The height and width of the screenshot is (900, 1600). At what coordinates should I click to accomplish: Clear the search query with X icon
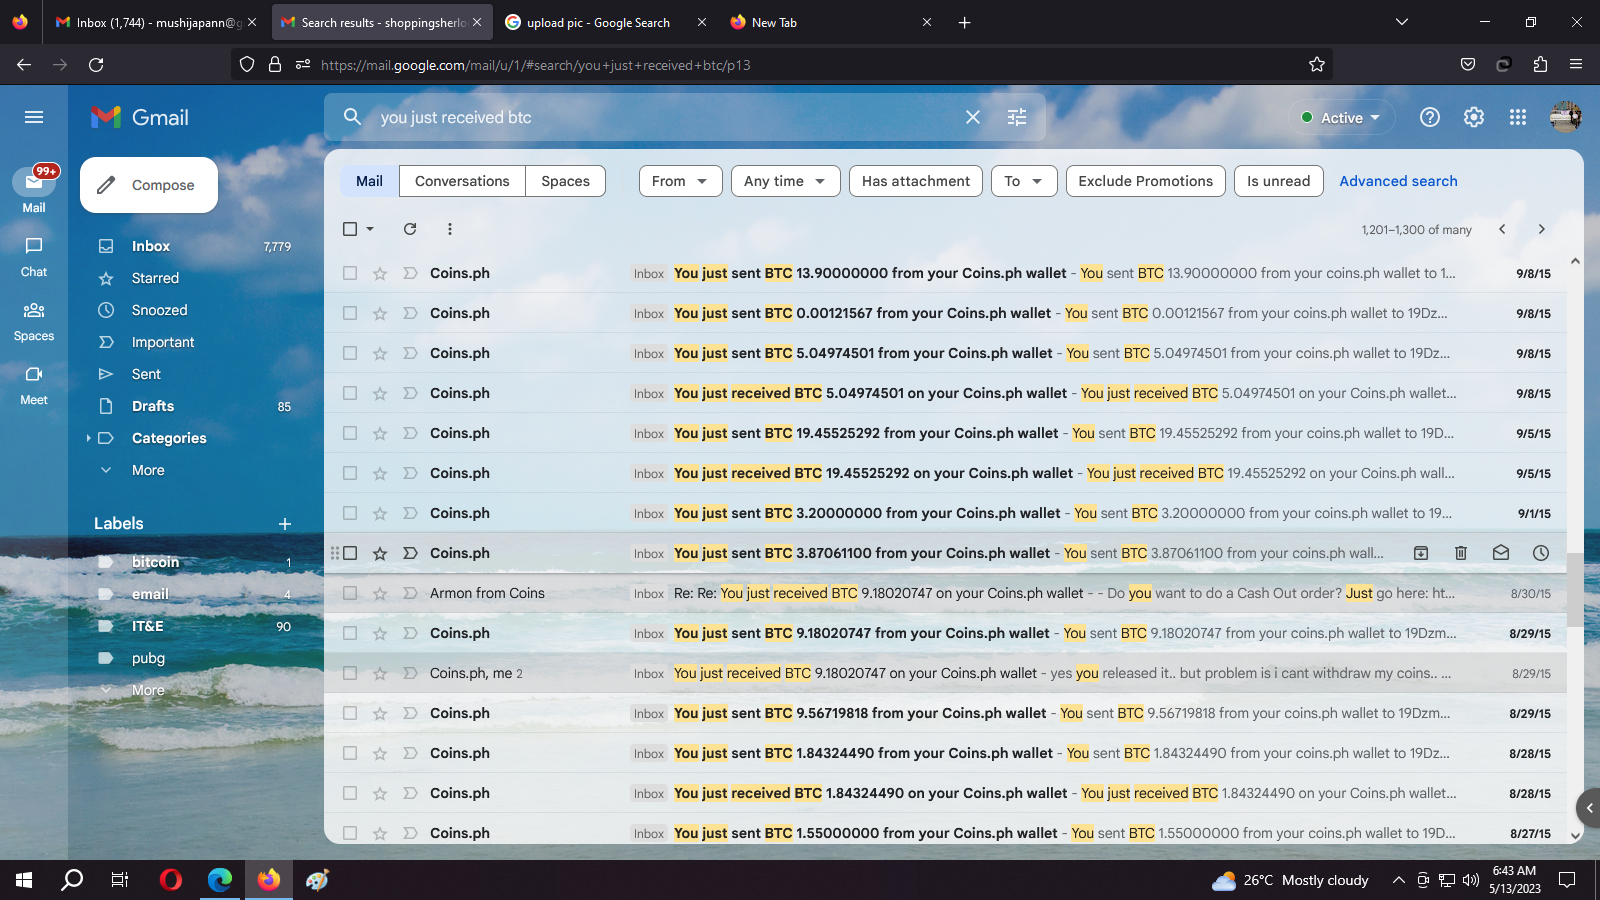point(972,117)
